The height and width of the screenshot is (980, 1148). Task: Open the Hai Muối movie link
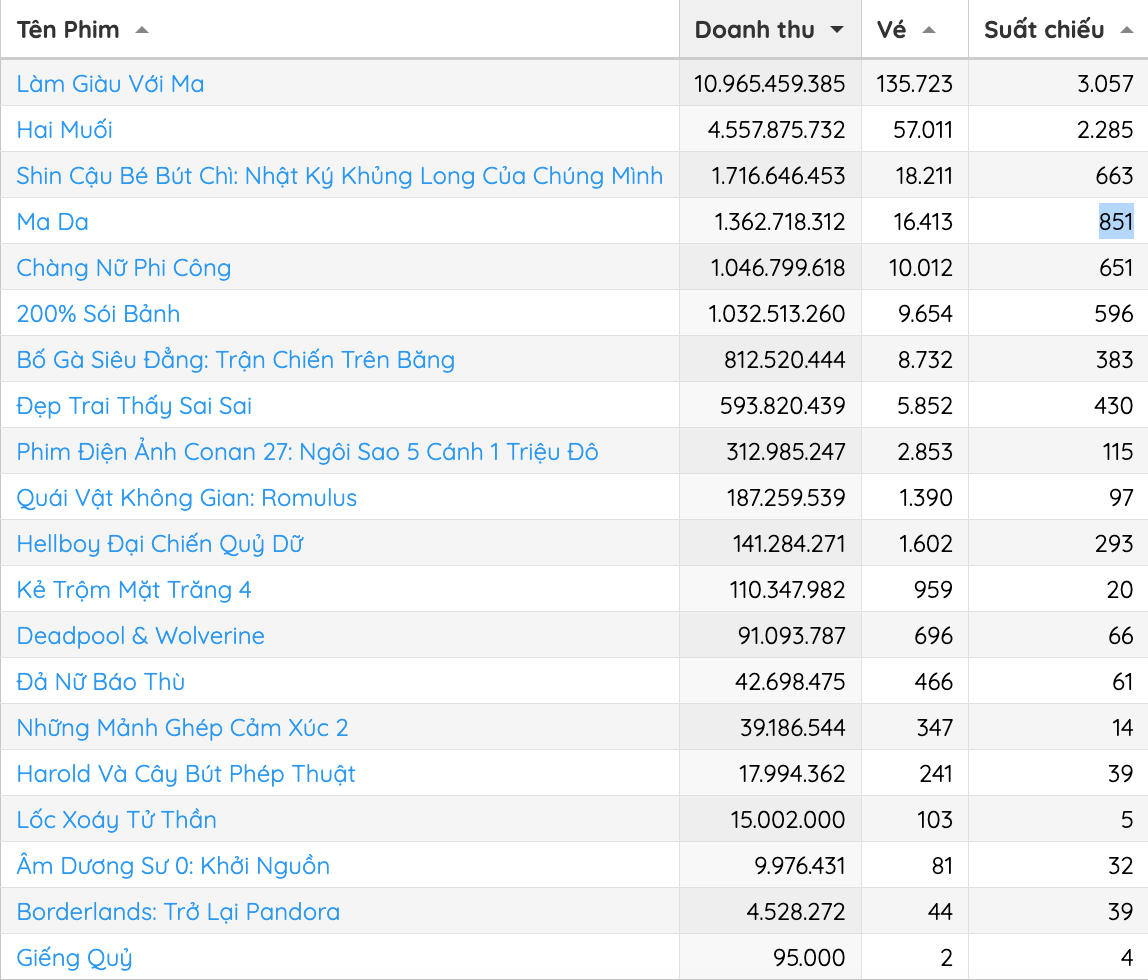(65, 130)
